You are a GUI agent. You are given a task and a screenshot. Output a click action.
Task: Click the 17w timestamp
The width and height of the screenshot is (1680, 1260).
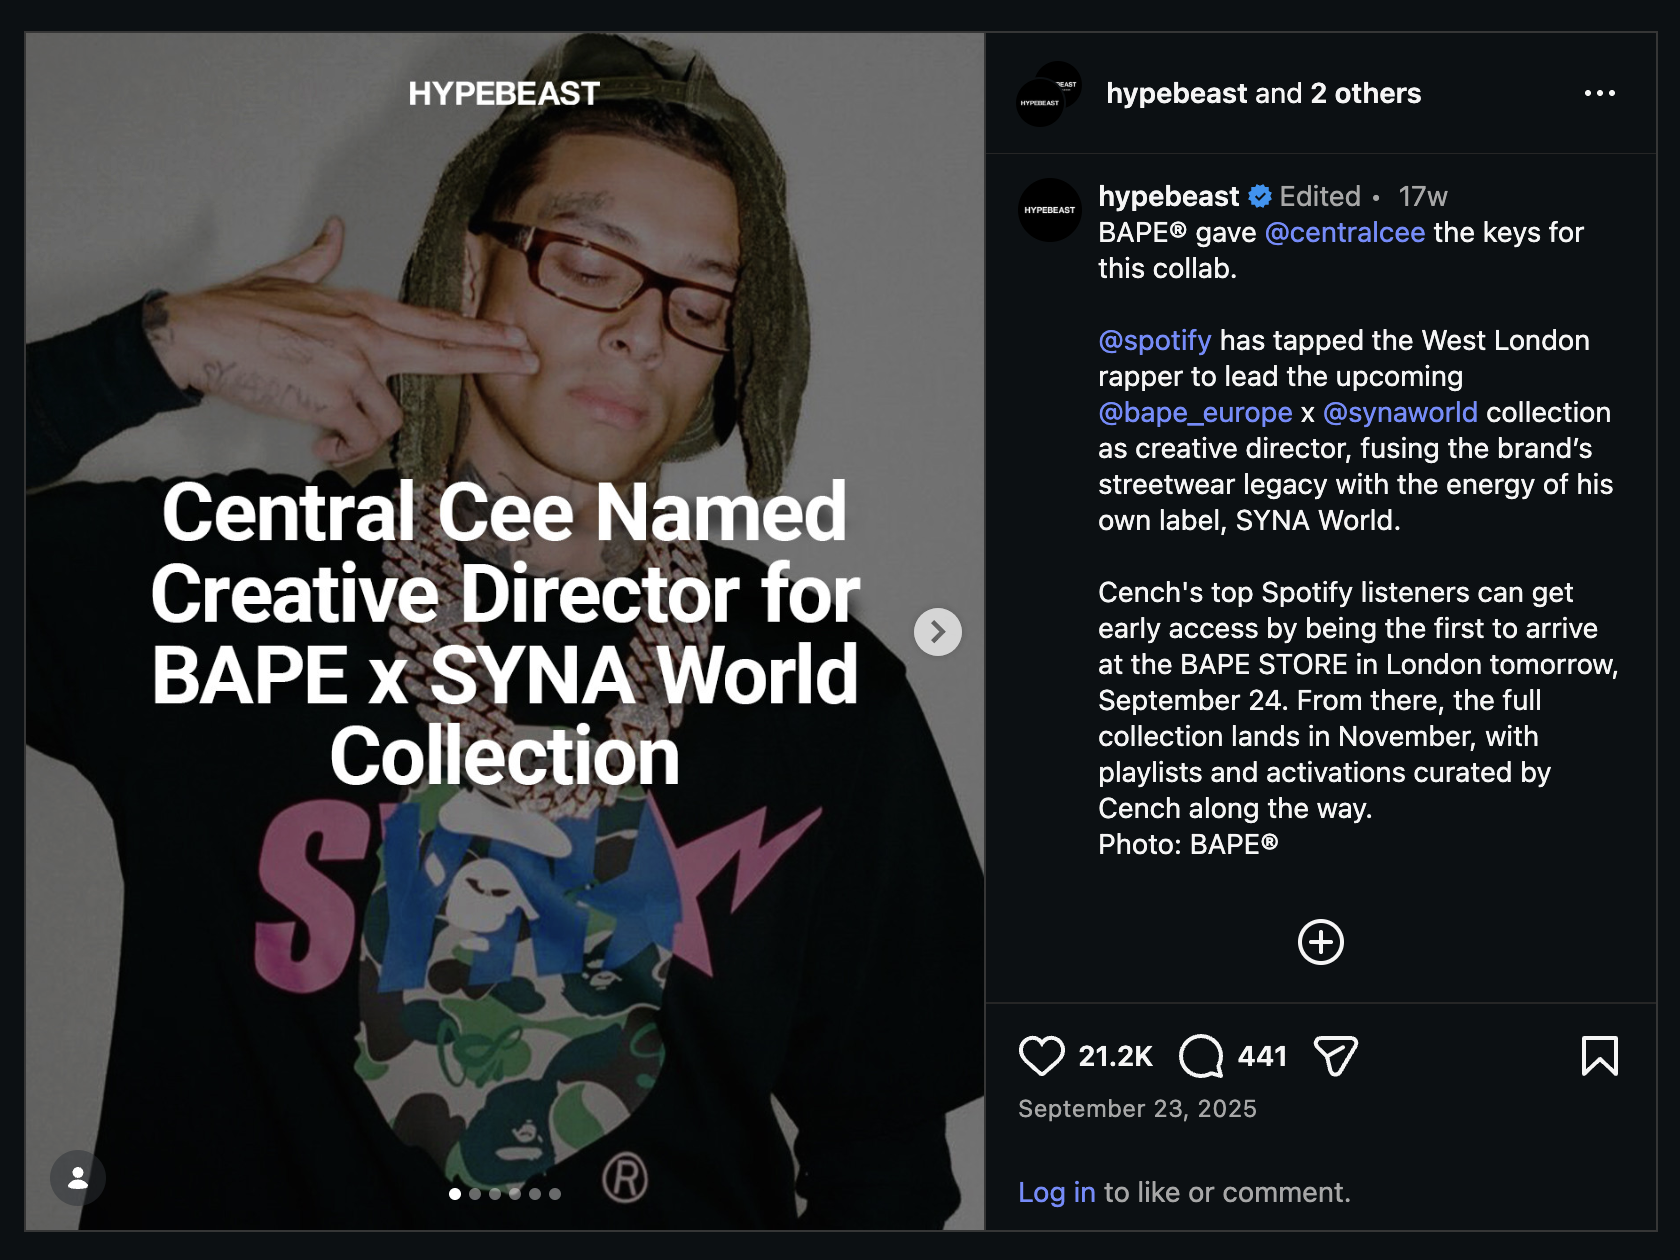click(x=1423, y=196)
